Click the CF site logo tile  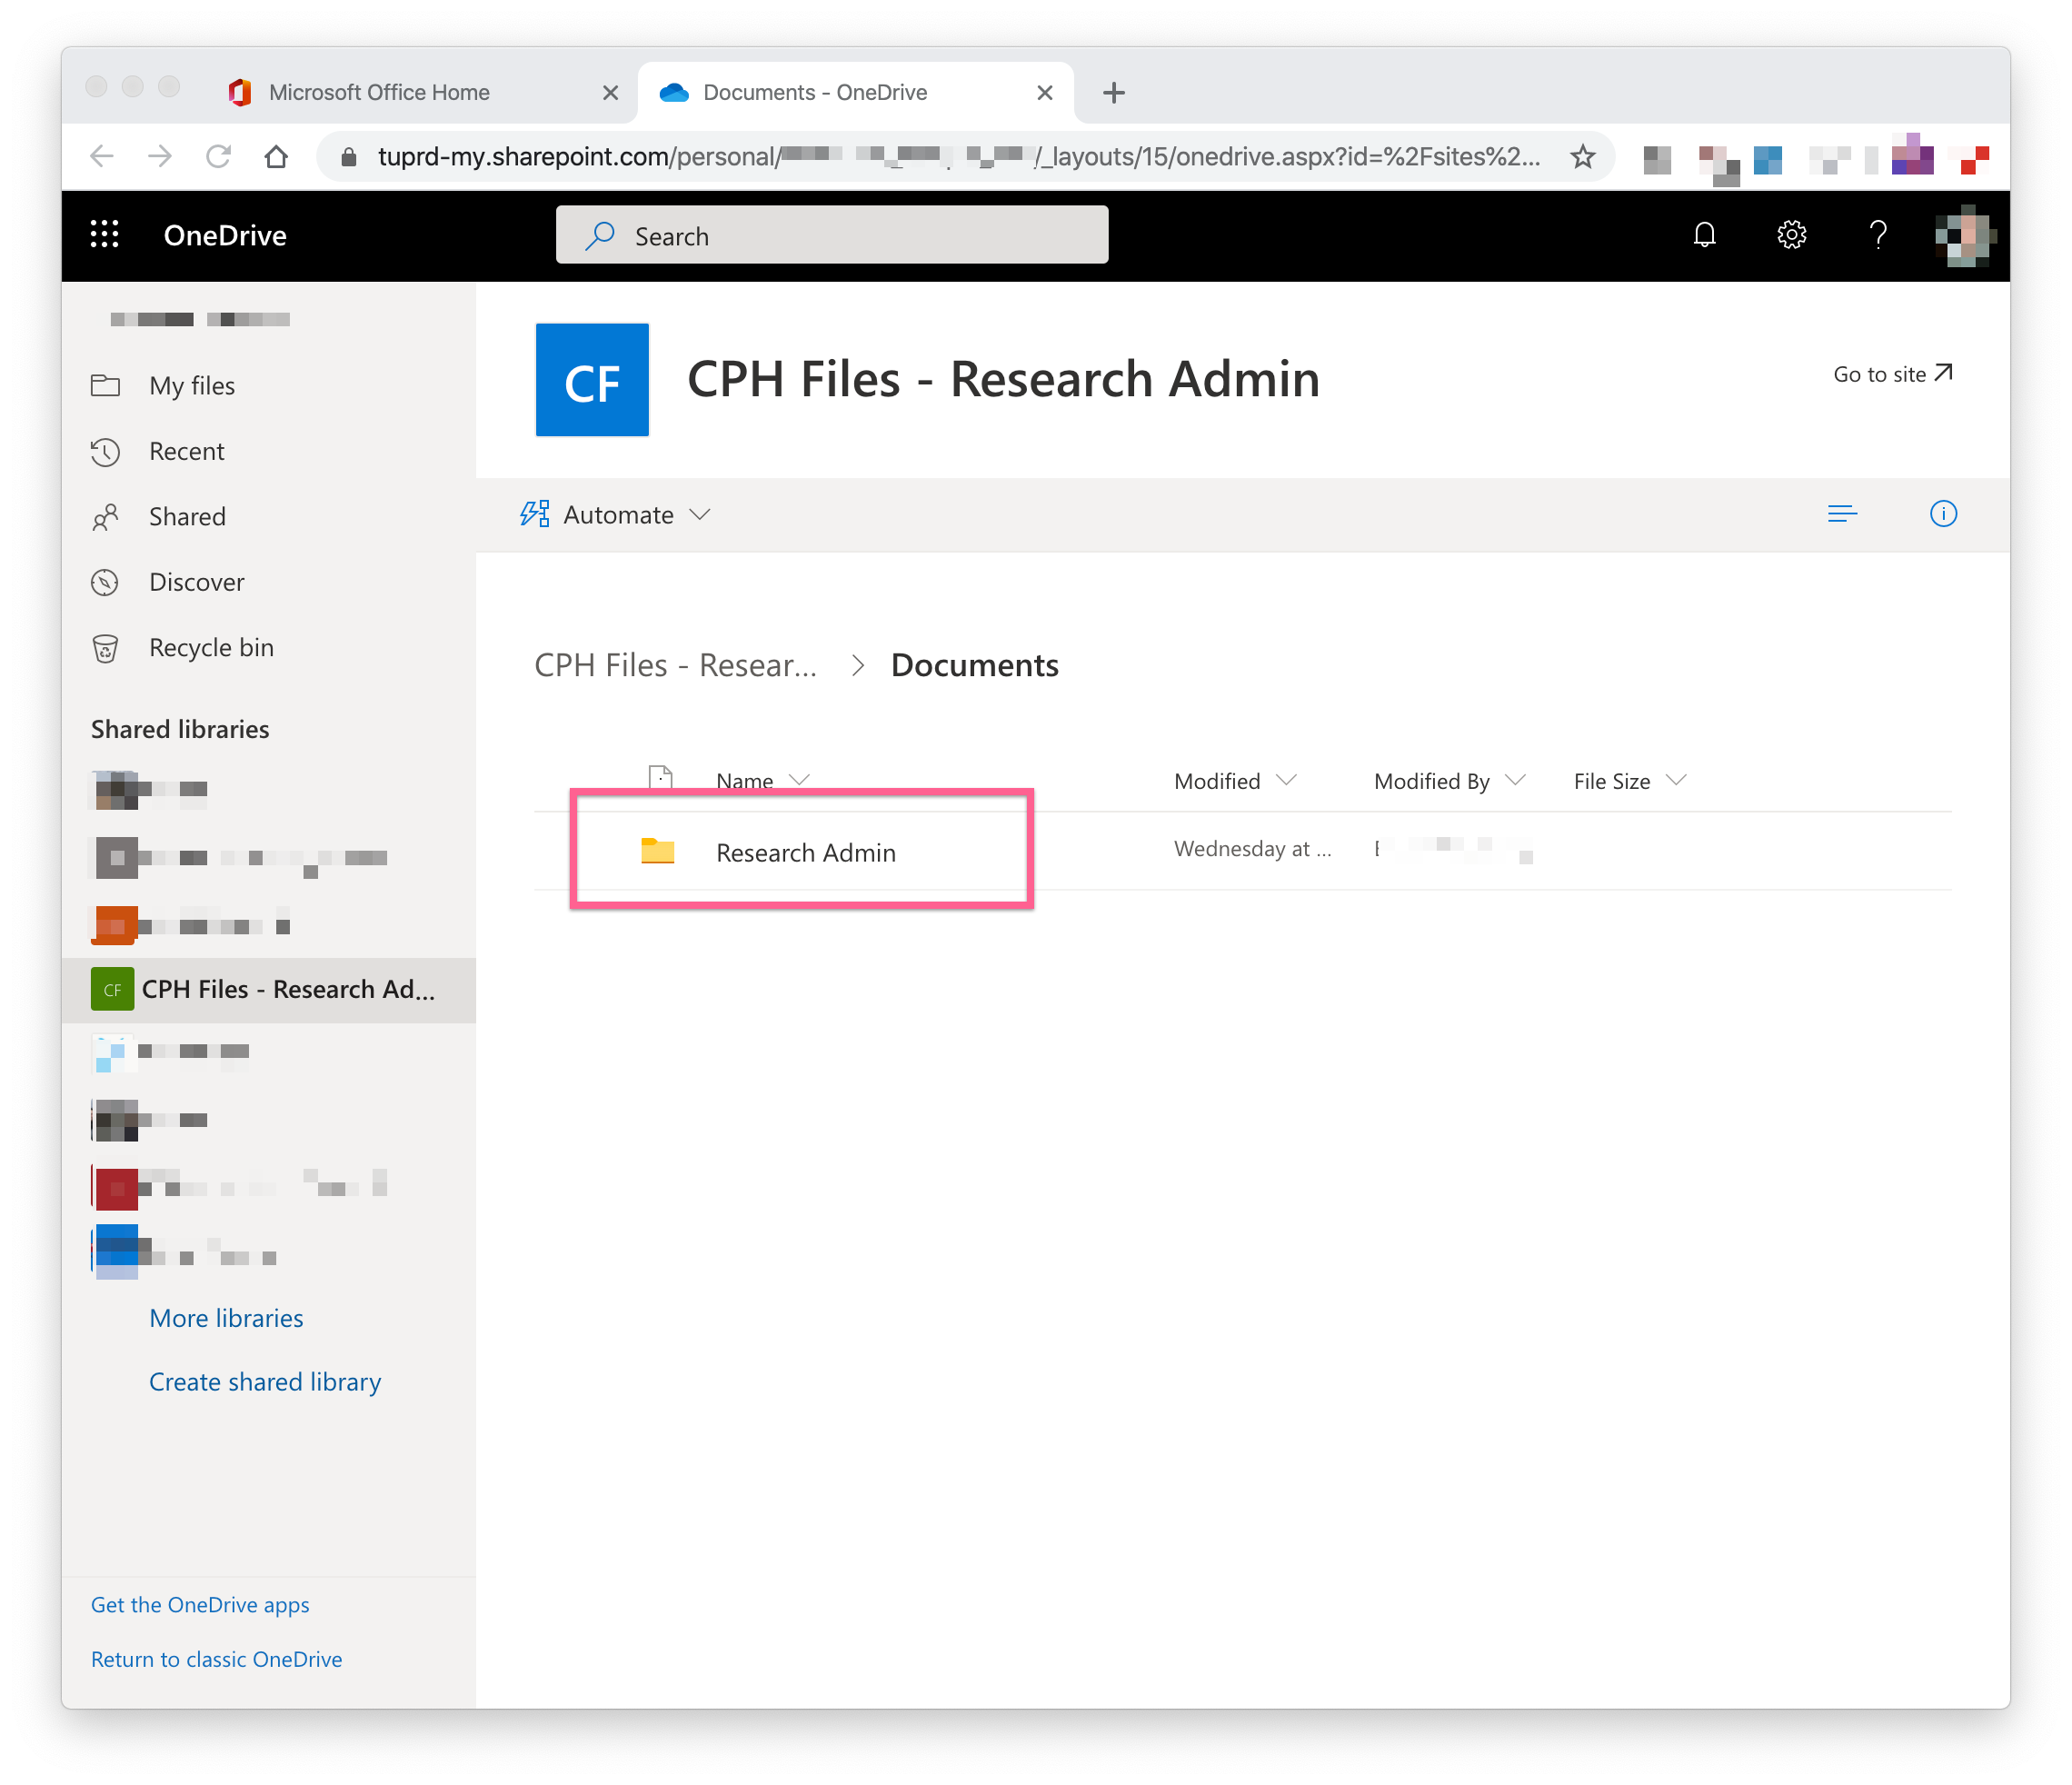coord(592,380)
